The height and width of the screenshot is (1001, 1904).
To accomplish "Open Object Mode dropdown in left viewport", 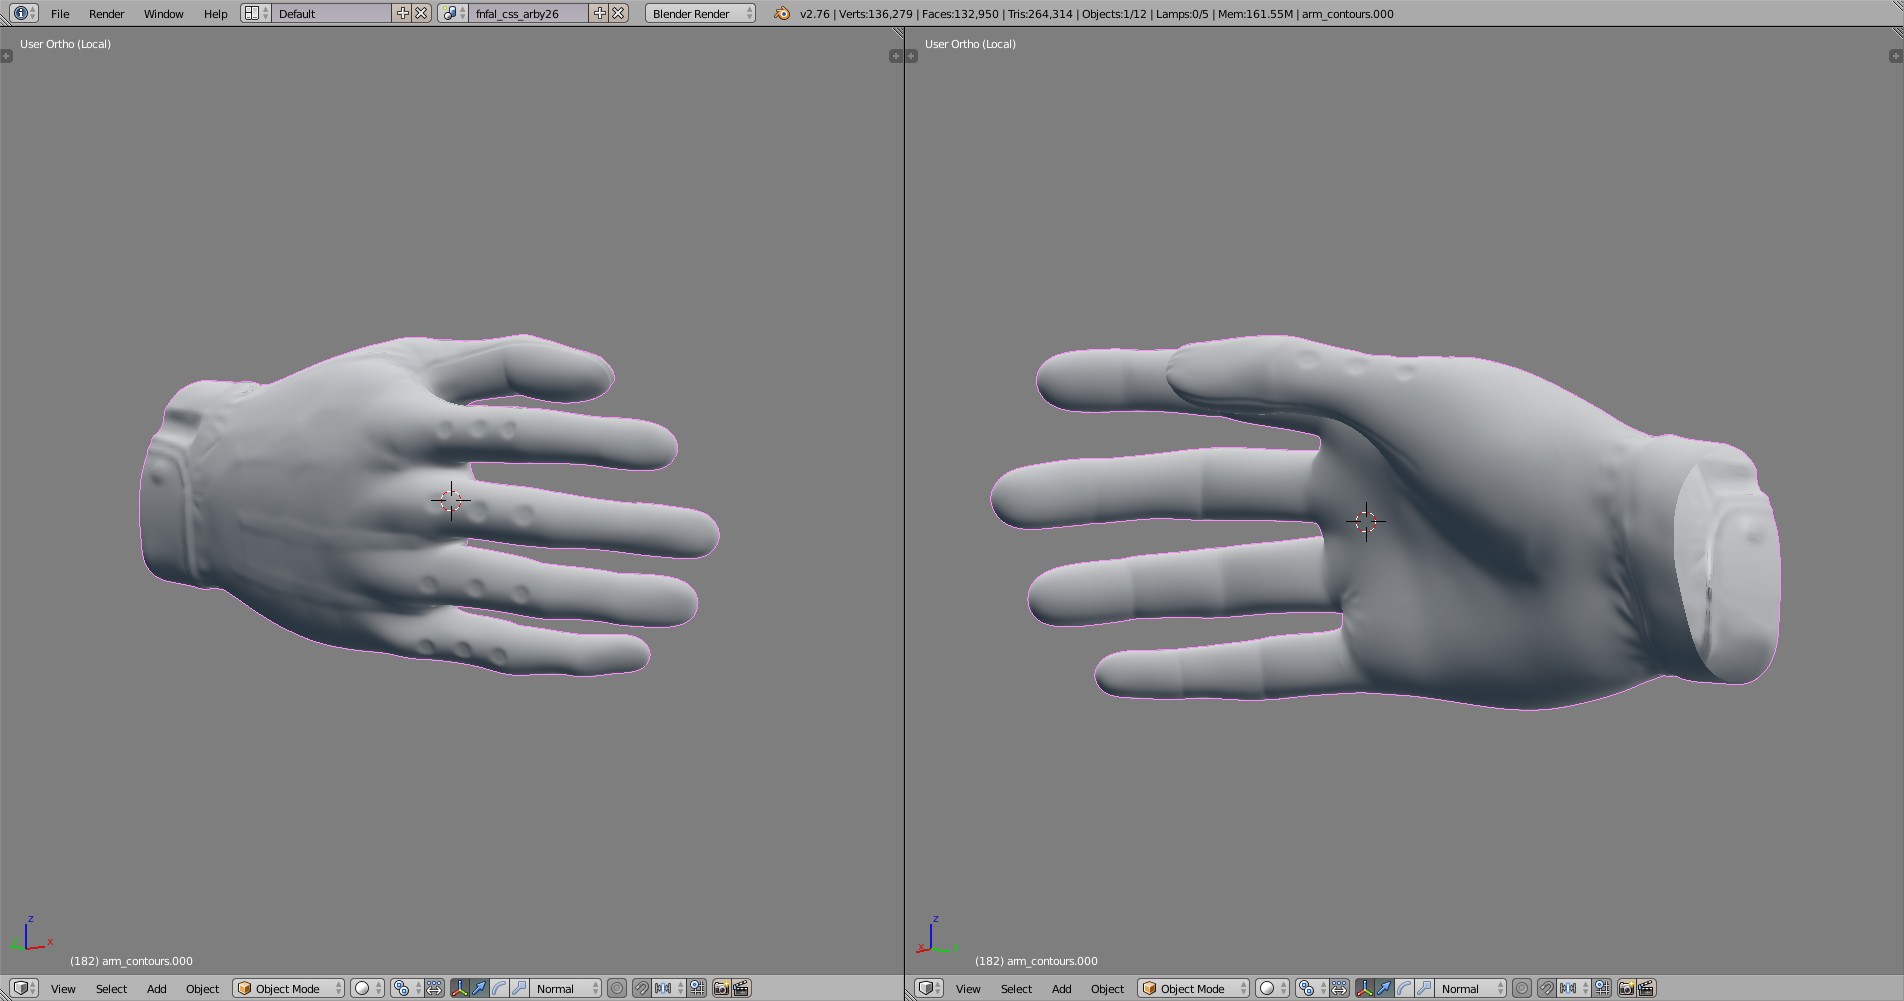I will click(288, 988).
